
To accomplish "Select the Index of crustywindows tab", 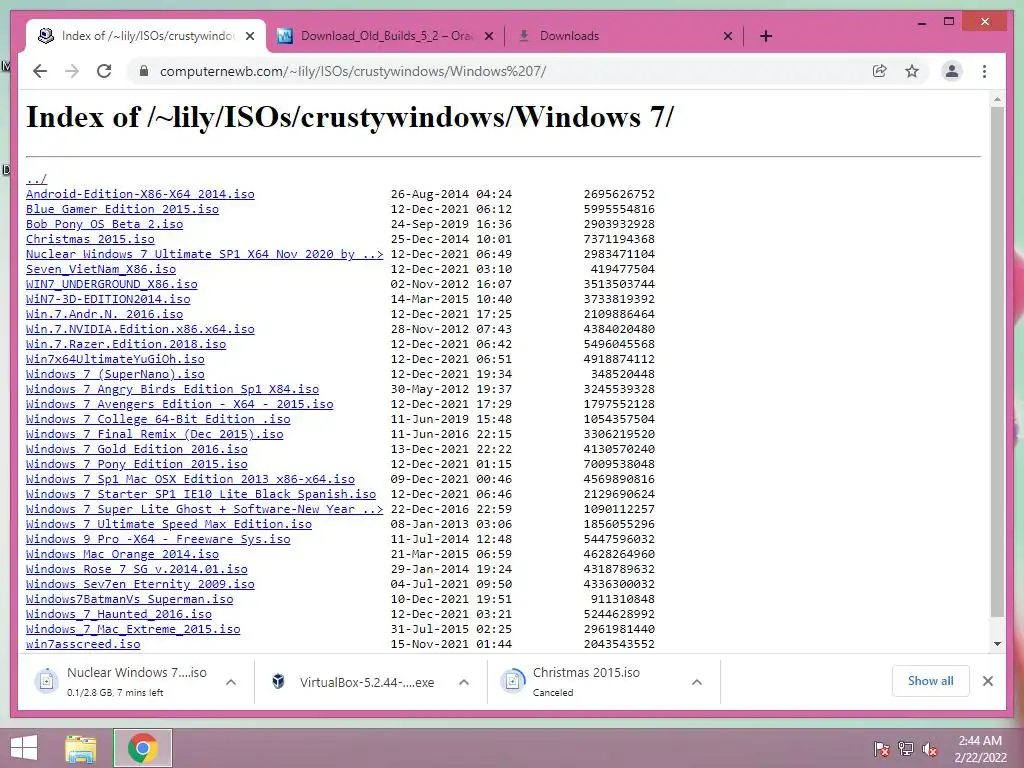I will (x=146, y=36).
